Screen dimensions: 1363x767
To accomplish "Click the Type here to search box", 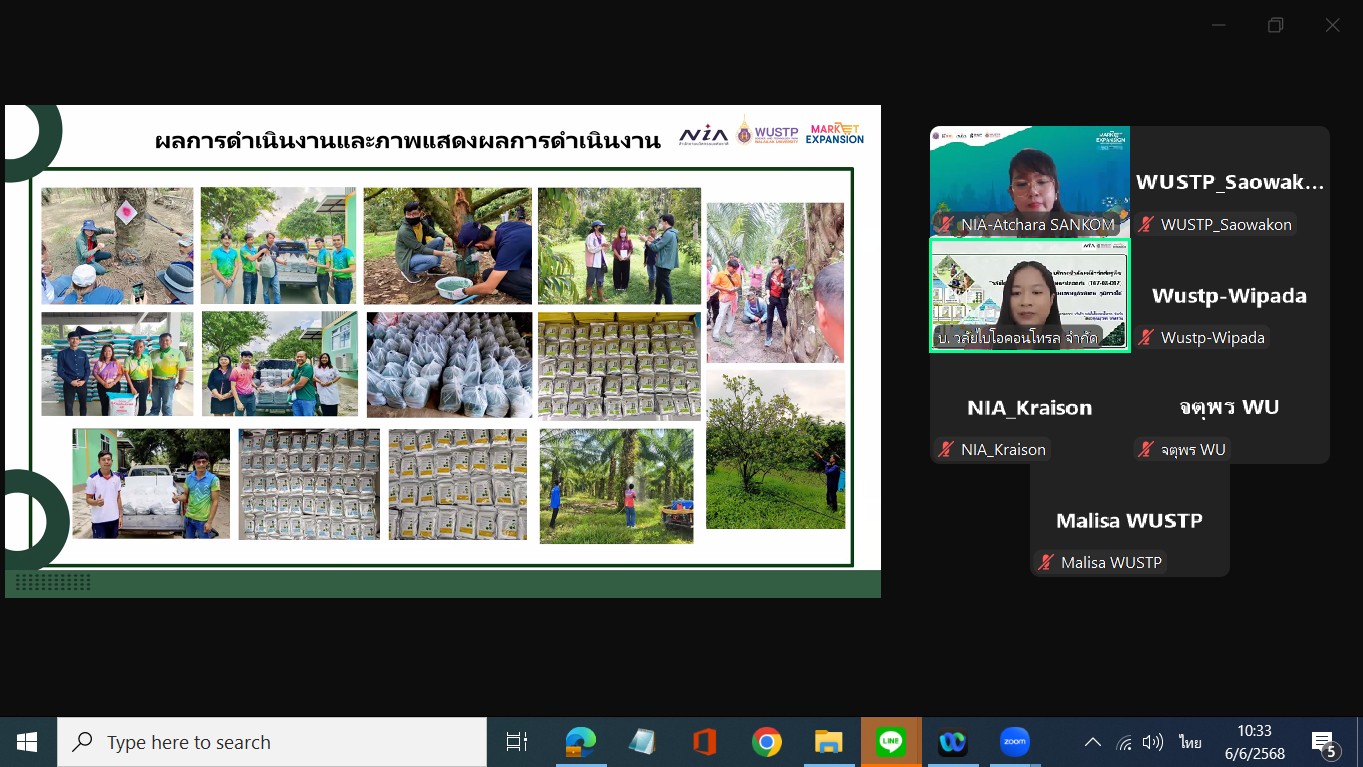I will pyautogui.click(x=272, y=742).
